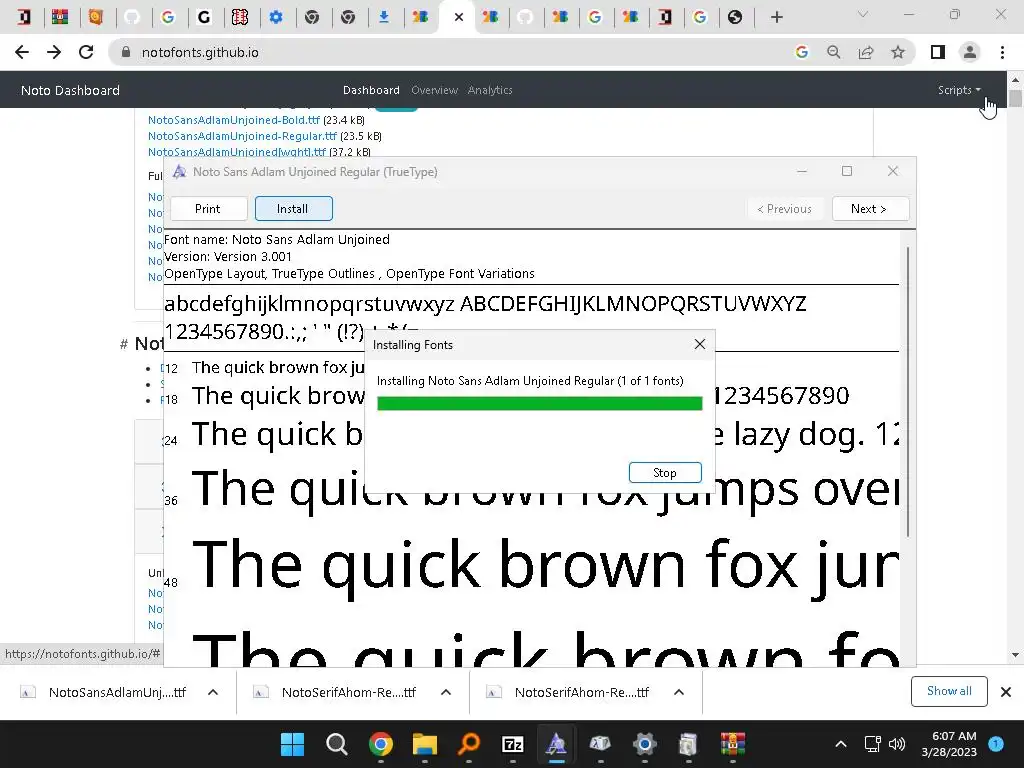Switch to the Downloads arrow tab

pos(384,17)
